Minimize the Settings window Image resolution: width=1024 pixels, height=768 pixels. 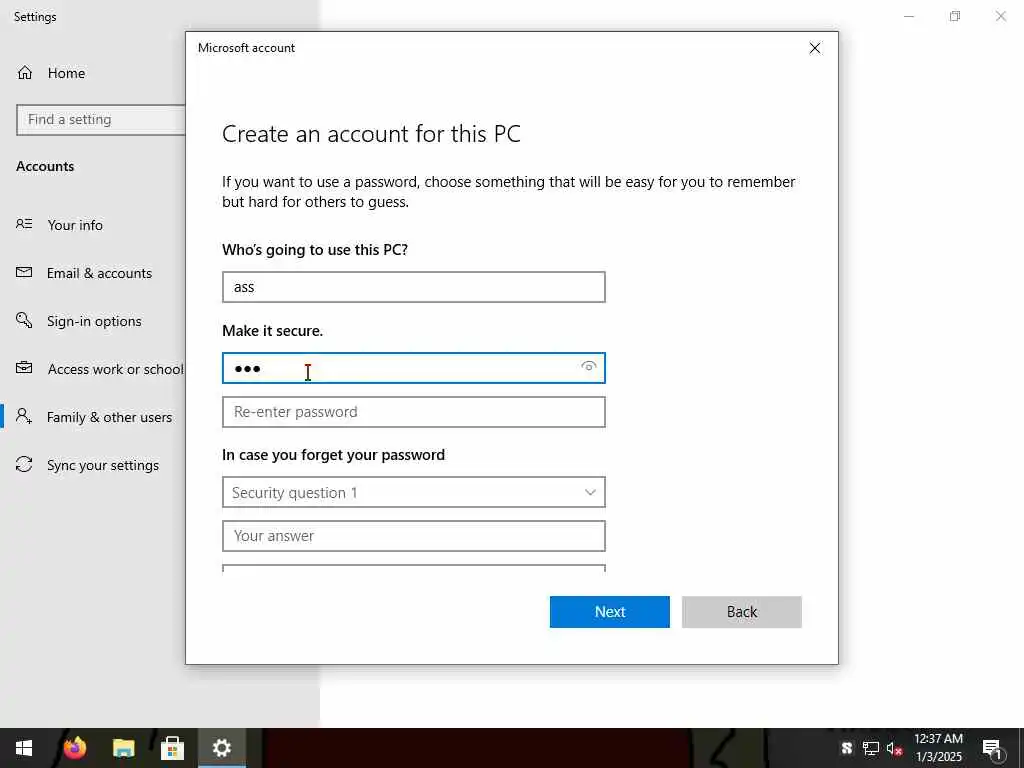(908, 16)
